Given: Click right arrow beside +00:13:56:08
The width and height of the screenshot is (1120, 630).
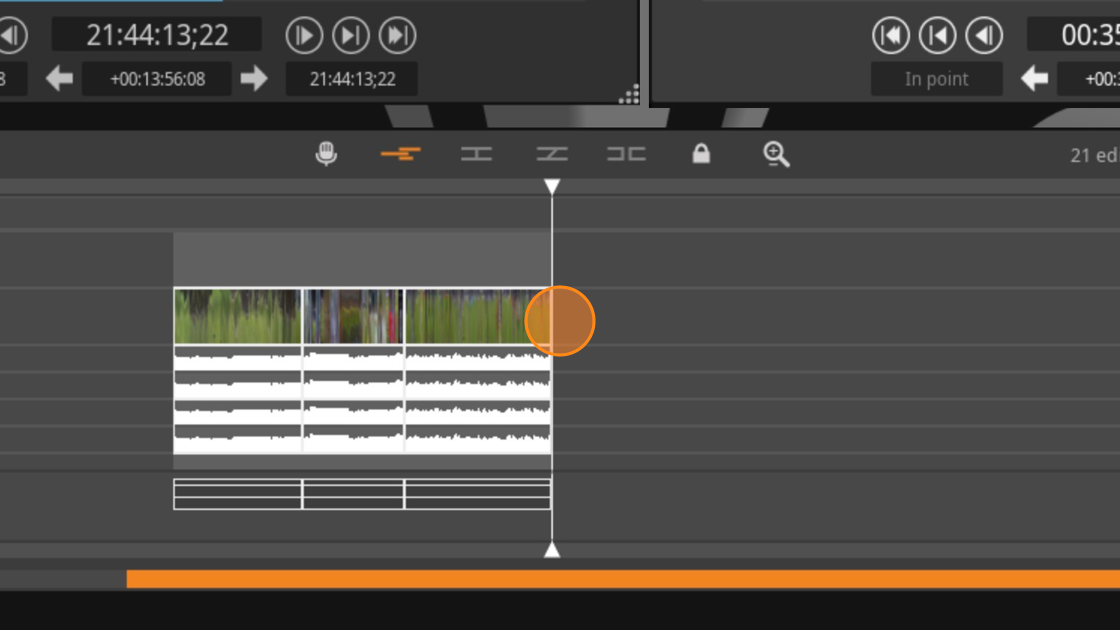Looking at the screenshot, I should [x=254, y=79].
